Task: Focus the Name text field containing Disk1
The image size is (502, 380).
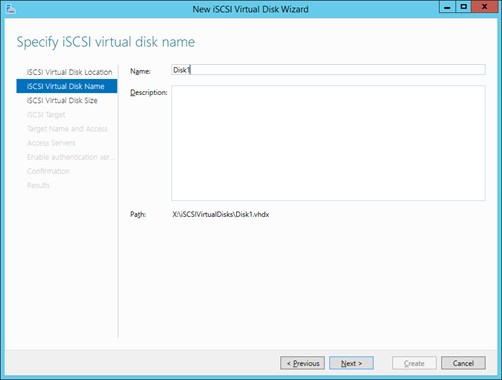Action: tap(328, 70)
